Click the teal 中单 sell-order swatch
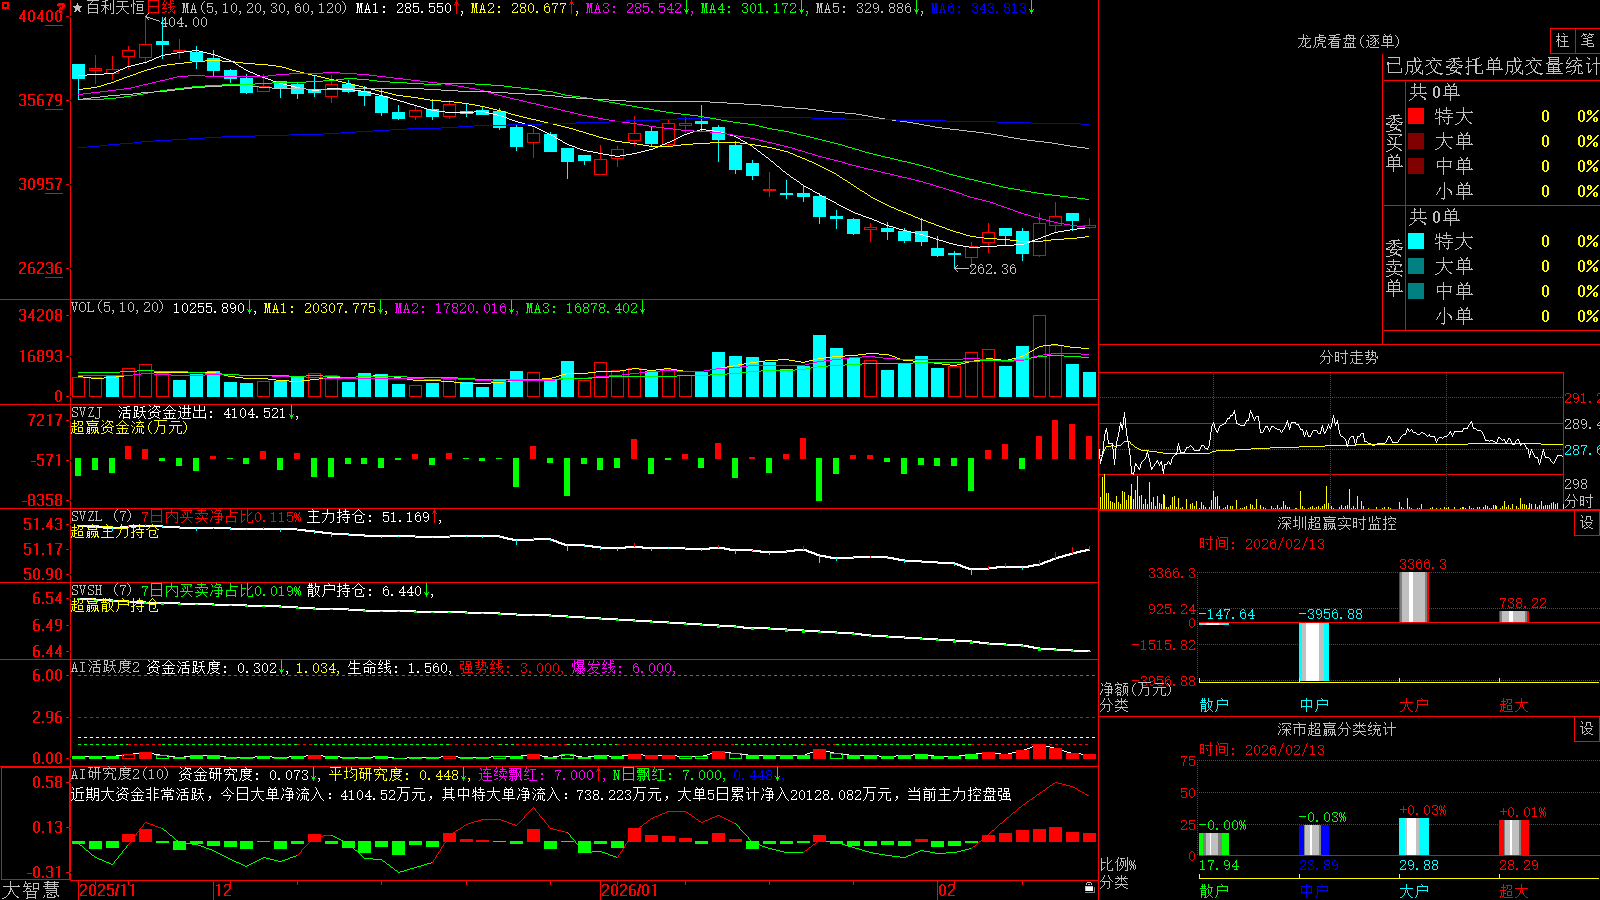Image resolution: width=1600 pixels, height=900 pixels. coord(1416,291)
